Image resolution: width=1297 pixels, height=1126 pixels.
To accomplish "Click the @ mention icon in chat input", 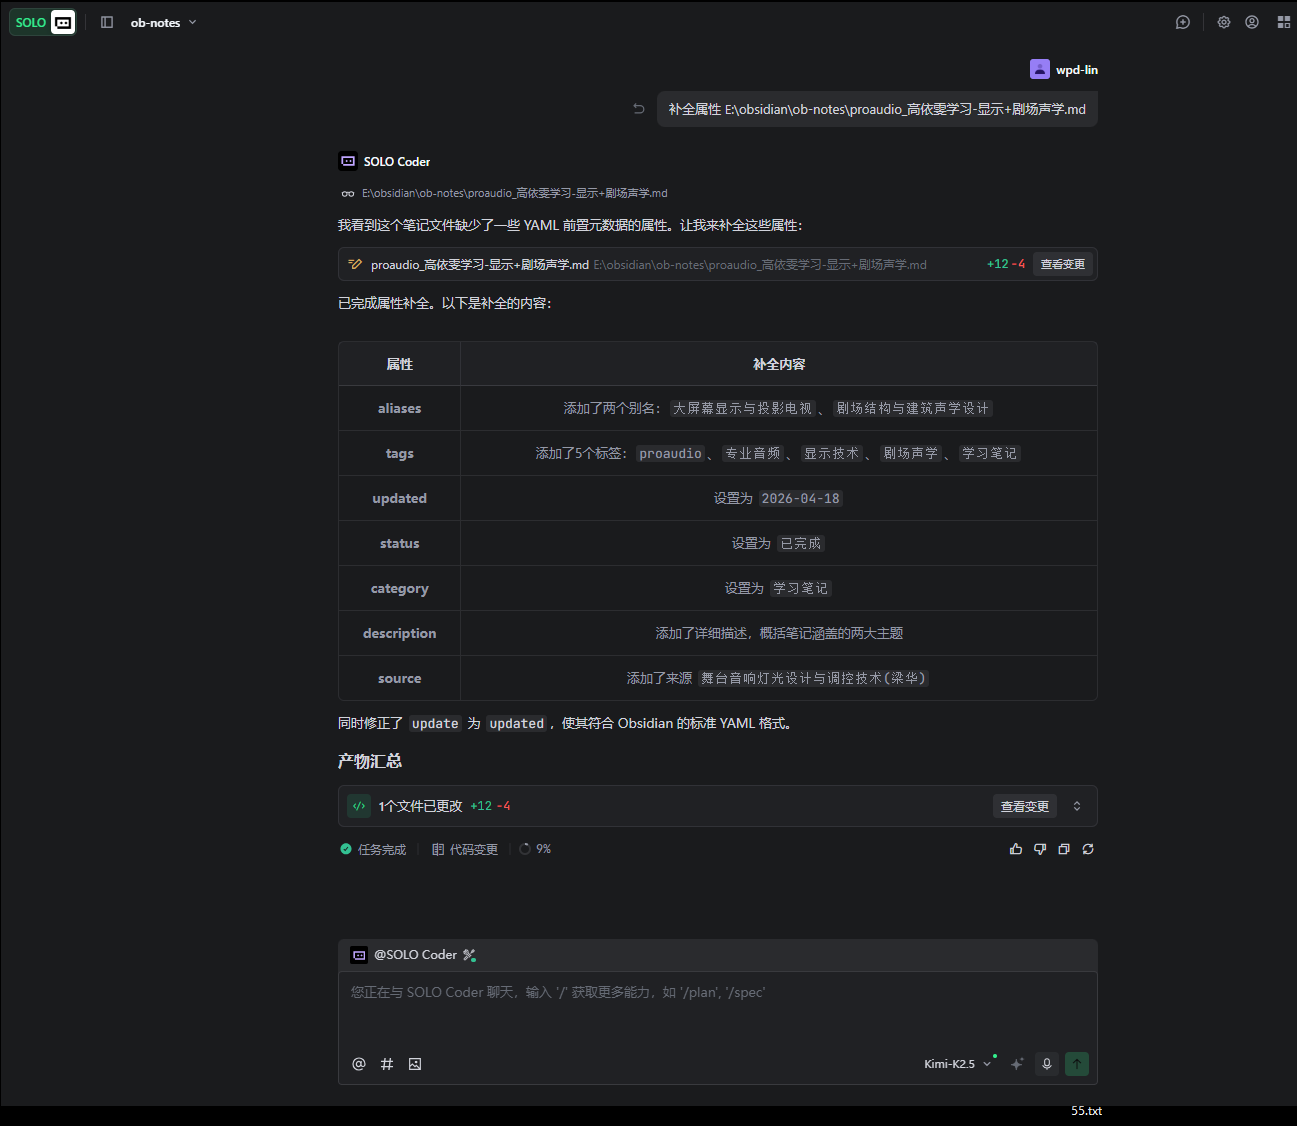I will point(359,1064).
